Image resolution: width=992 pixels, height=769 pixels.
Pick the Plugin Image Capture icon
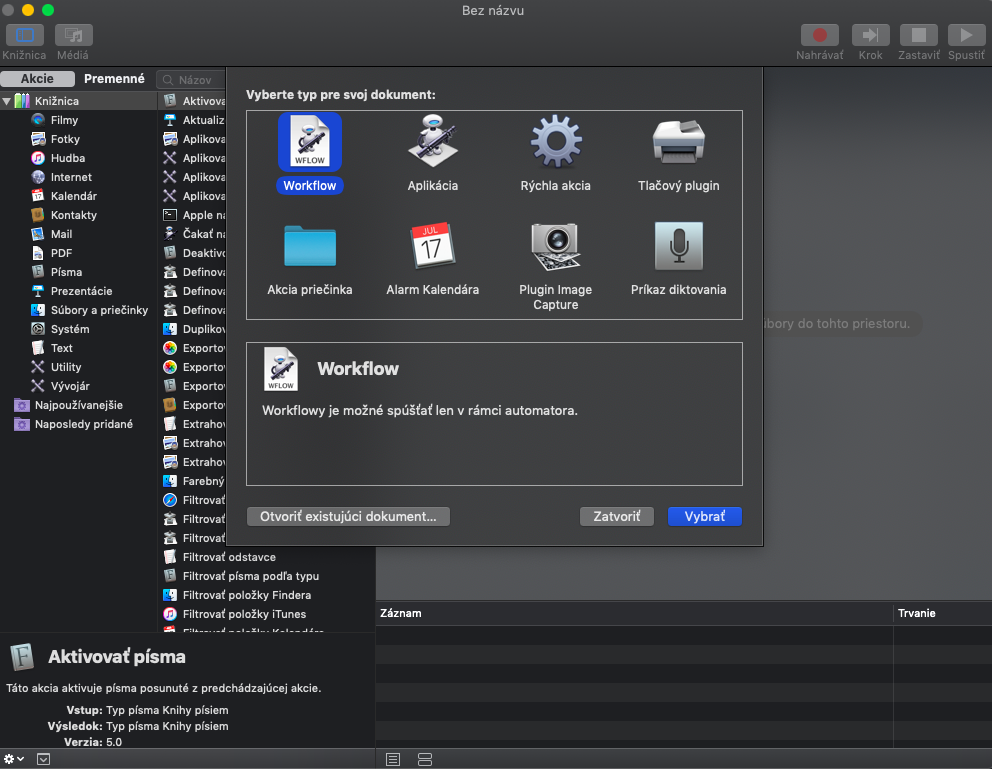point(555,246)
